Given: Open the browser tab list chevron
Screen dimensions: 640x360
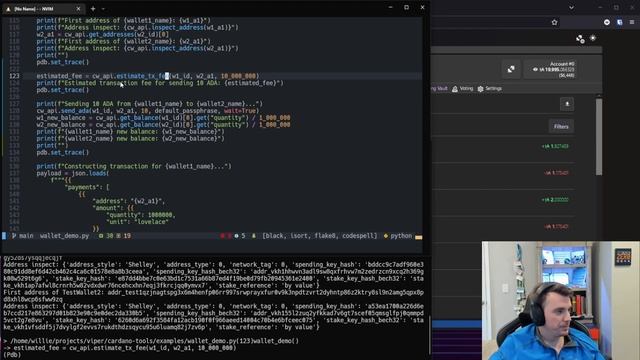Looking at the screenshot, I should 571,7.
